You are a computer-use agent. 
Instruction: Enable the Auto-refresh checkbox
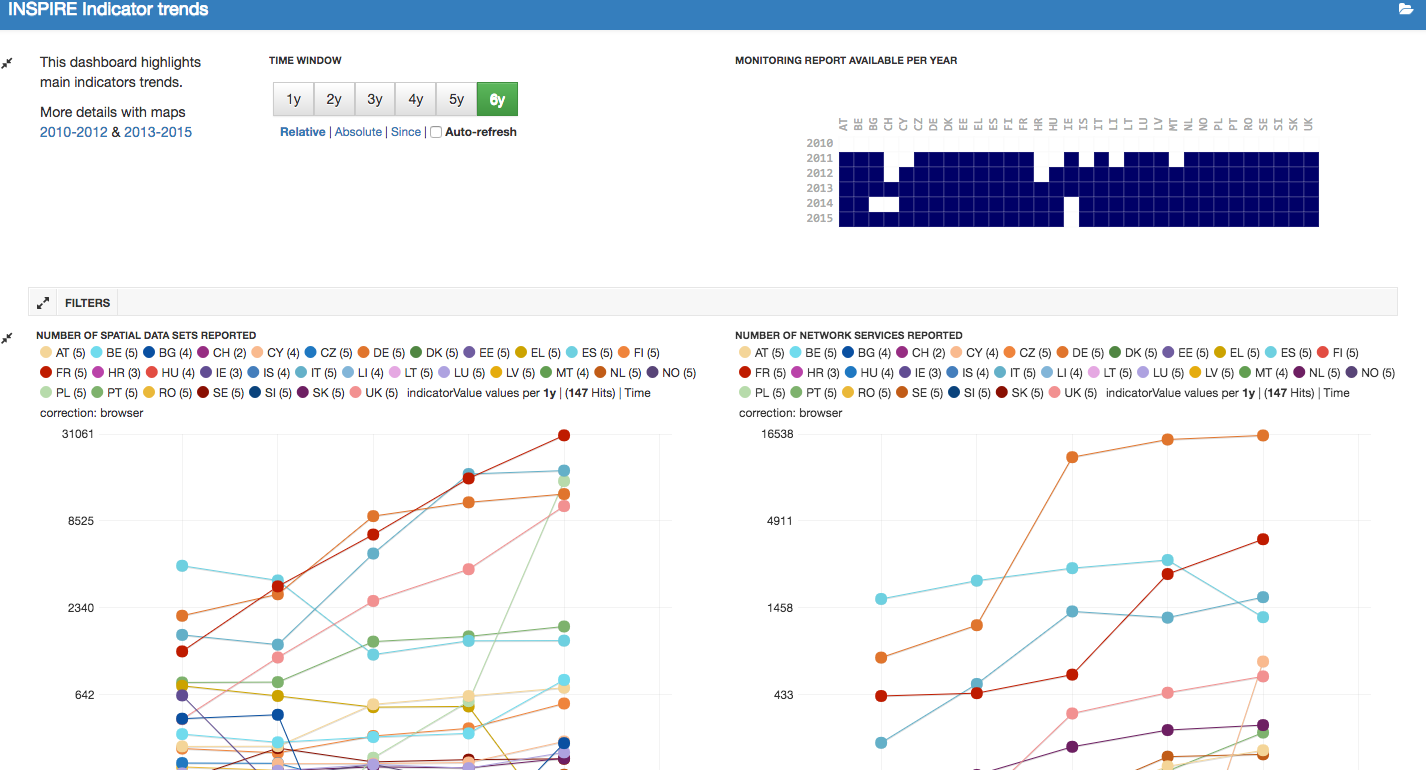[436, 132]
